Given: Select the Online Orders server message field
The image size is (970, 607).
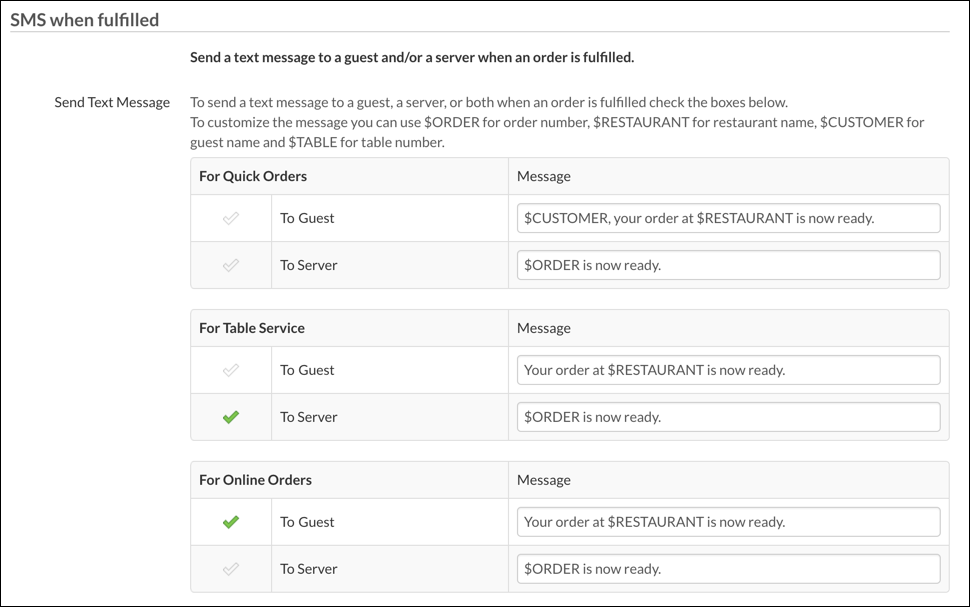Looking at the screenshot, I should coord(727,568).
